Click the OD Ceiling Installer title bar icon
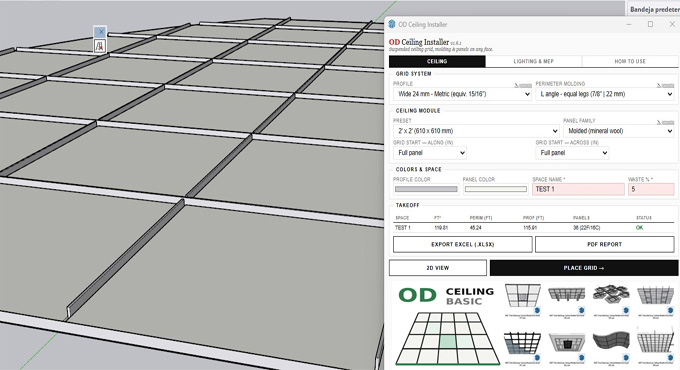The height and width of the screenshot is (370, 680). [392, 24]
